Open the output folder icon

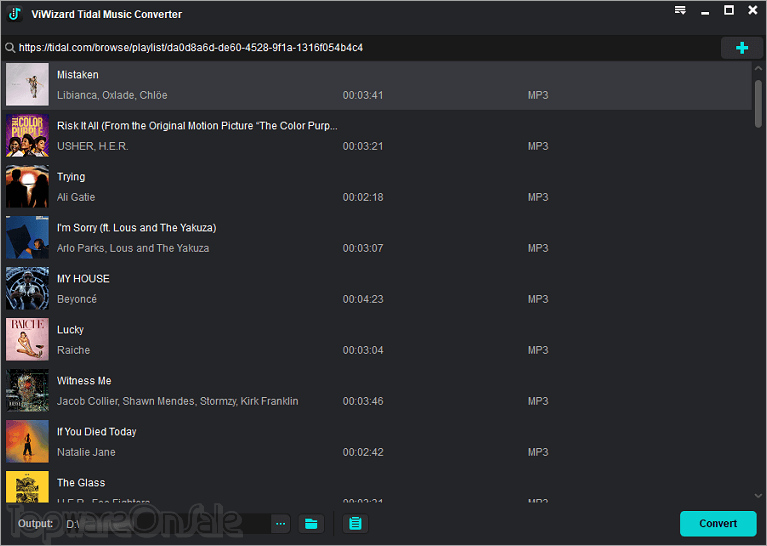311,523
